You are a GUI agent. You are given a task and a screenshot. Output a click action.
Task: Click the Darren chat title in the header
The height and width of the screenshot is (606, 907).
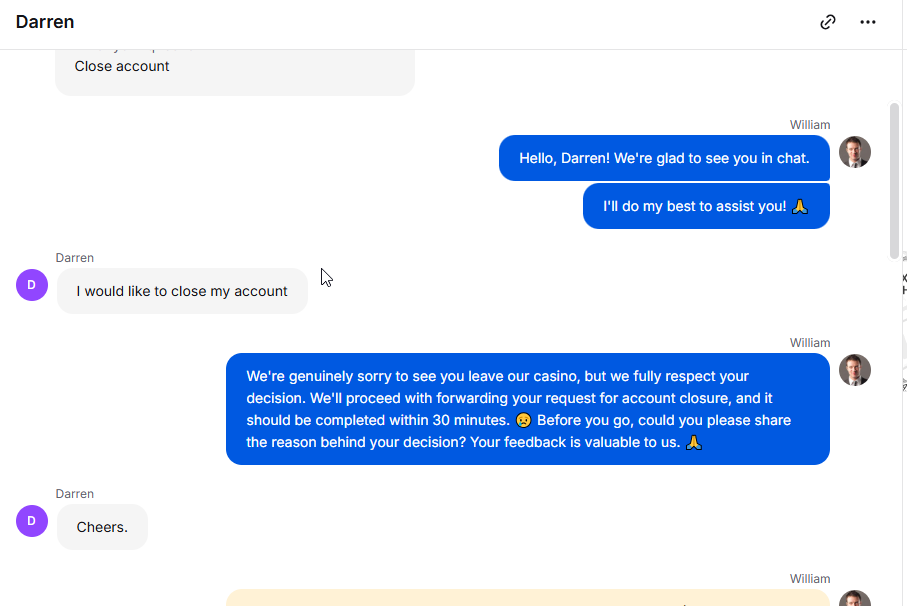pos(45,22)
